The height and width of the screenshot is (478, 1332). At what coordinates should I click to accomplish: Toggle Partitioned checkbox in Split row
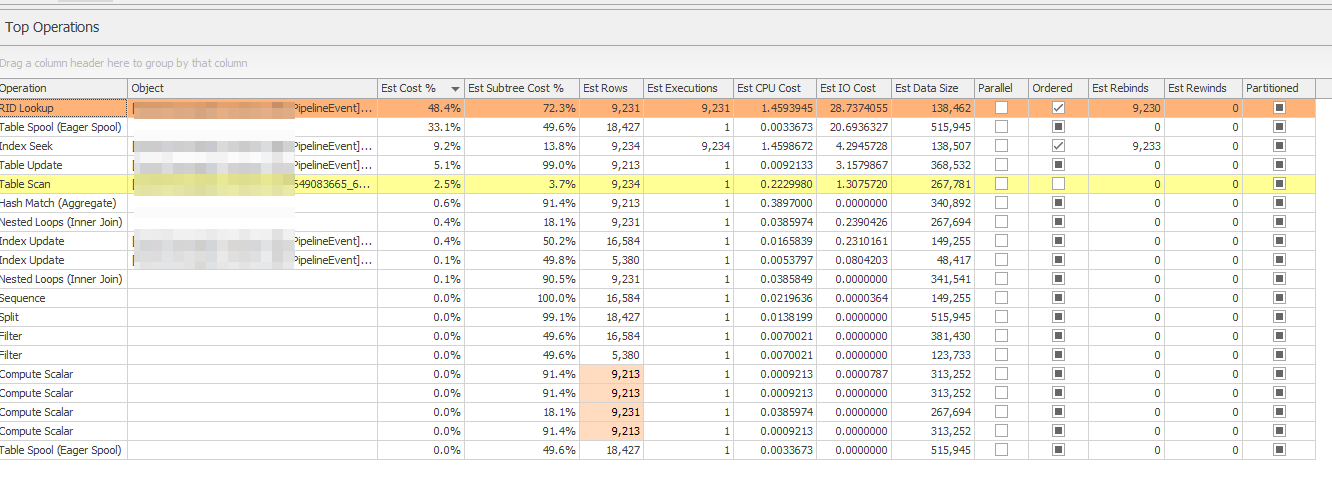pyautogui.click(x=1279, y=317)
